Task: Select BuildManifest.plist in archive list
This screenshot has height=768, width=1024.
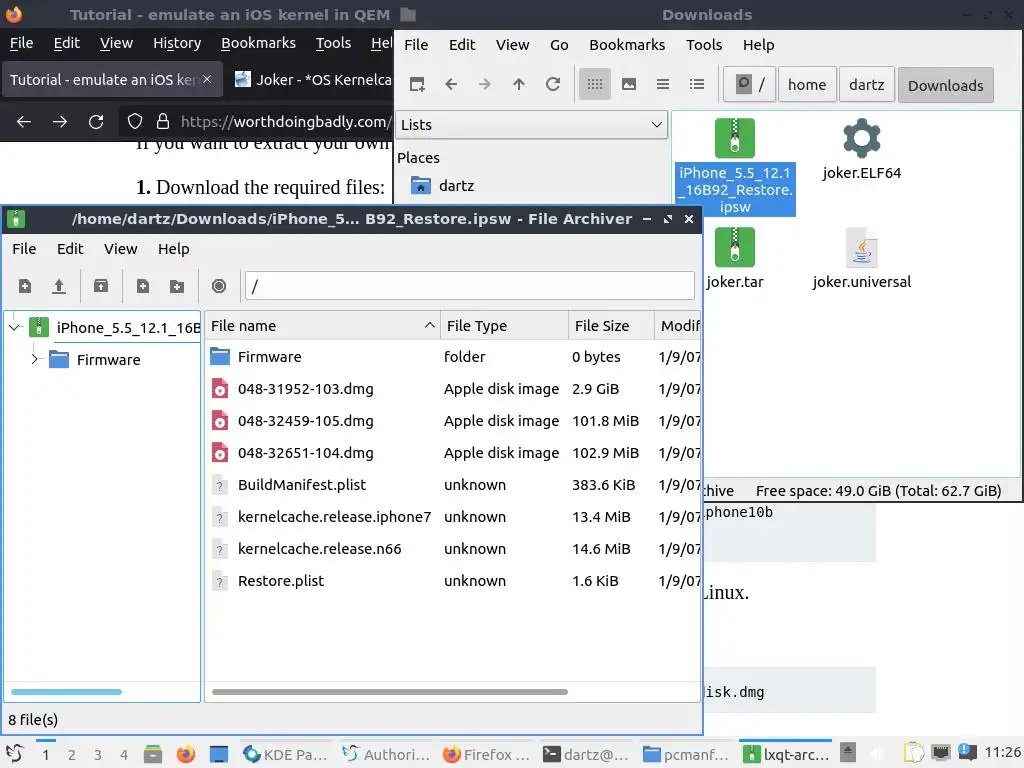Action: coord(453,485)
